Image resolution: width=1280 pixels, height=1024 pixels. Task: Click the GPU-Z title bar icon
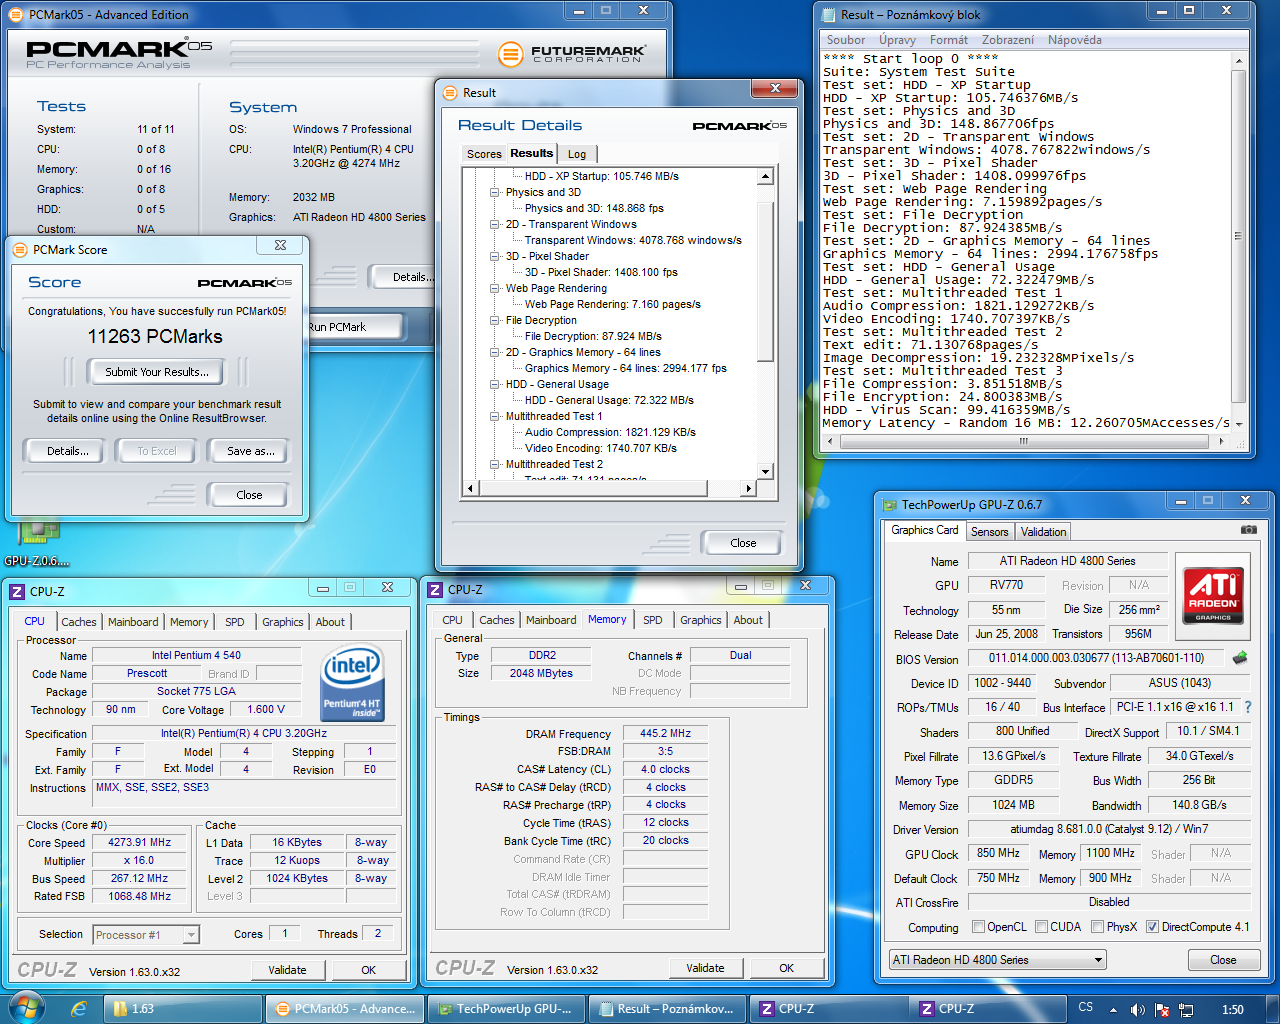[890, 505]
